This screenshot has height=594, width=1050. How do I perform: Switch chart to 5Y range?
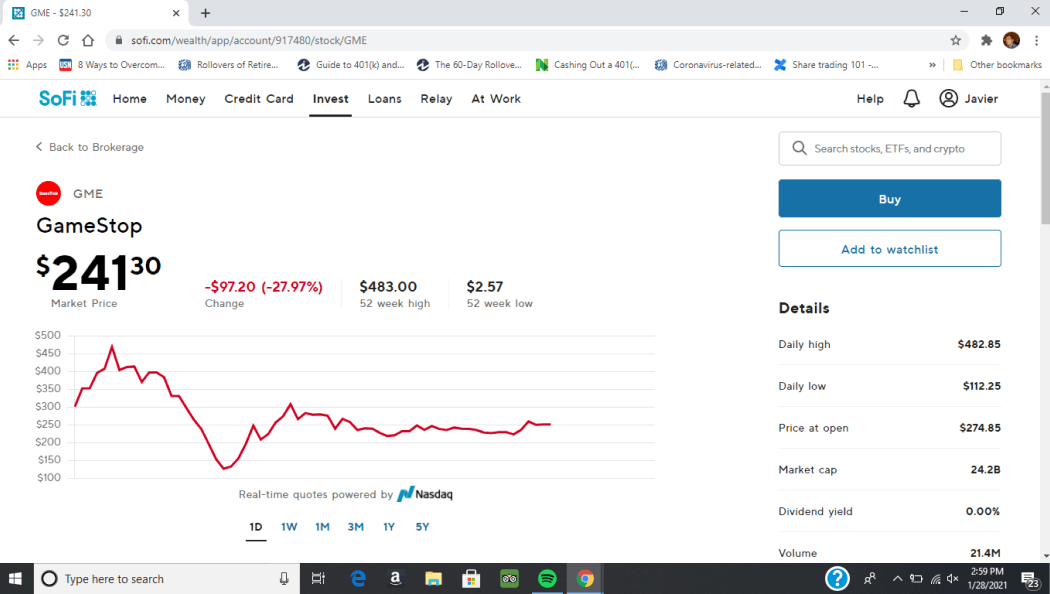pos(422,527)
